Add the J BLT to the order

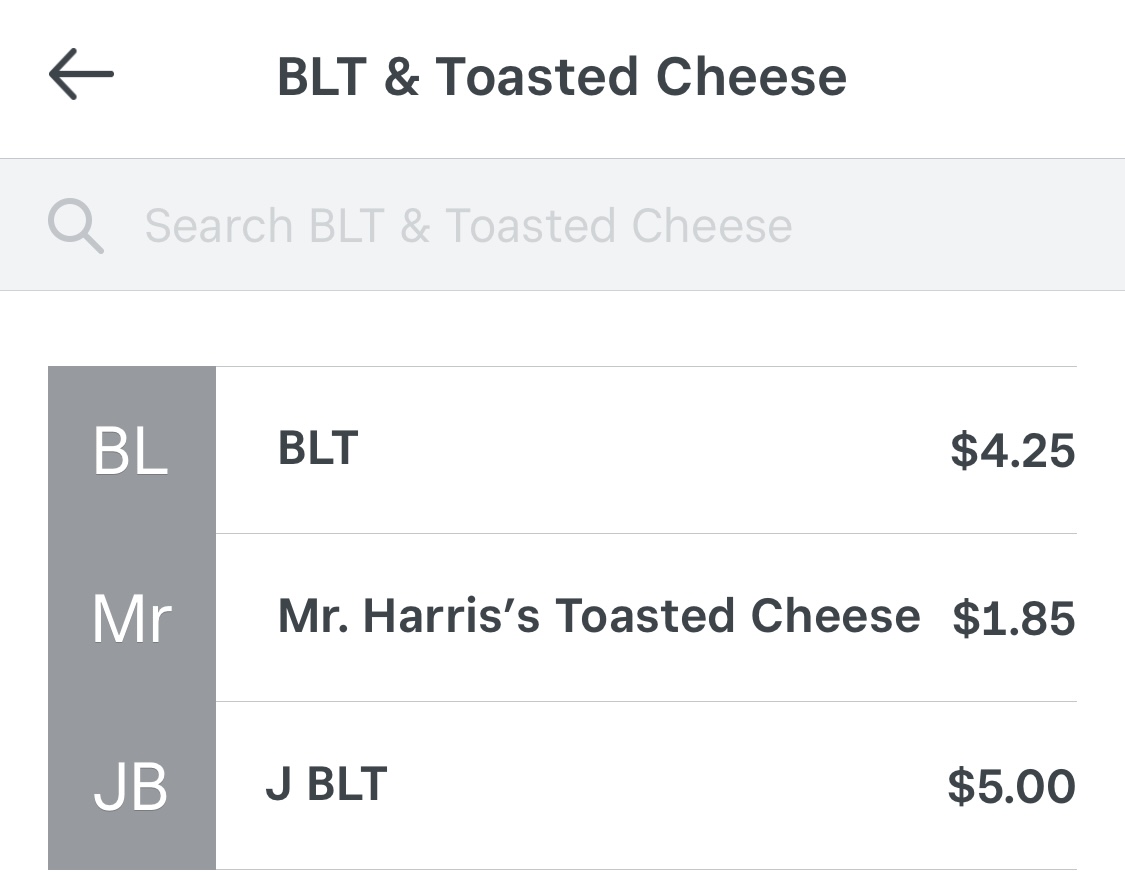point(640,786)
